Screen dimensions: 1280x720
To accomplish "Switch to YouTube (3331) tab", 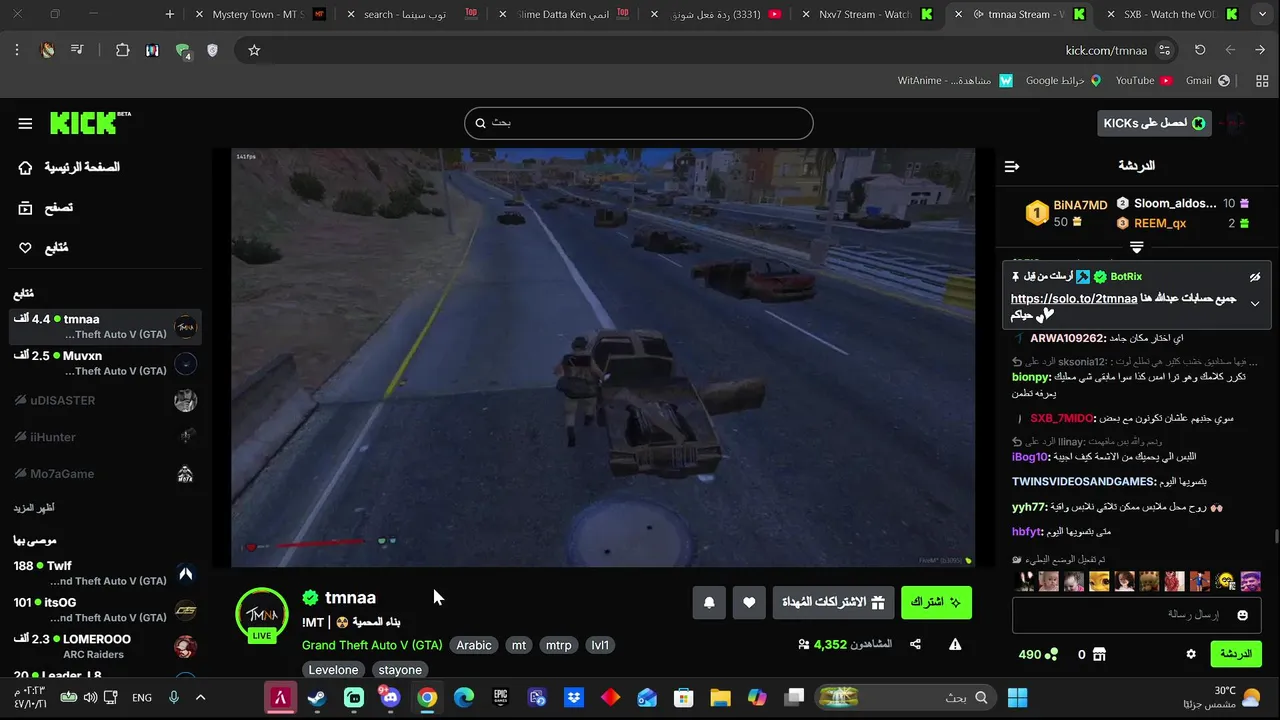I will point(716,14).
